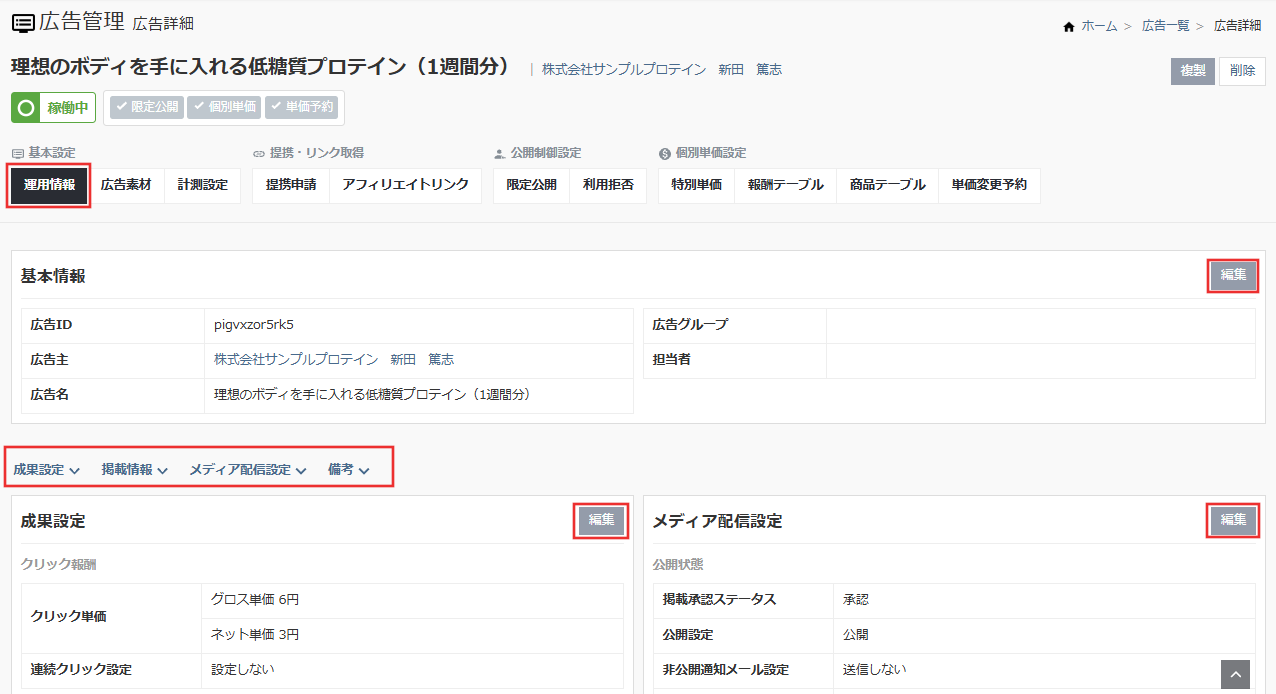Image resolution: width=1276 pixels, height=694 pixels.
Task: Expand the 成果設定 anchor dropdown
Action: (47, 469)
